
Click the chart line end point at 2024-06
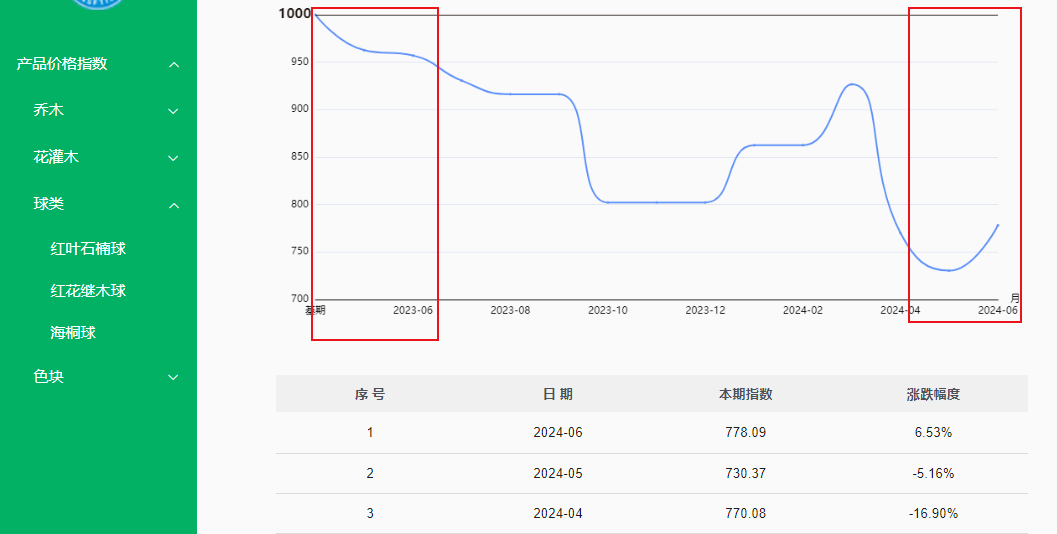[998, 225]
